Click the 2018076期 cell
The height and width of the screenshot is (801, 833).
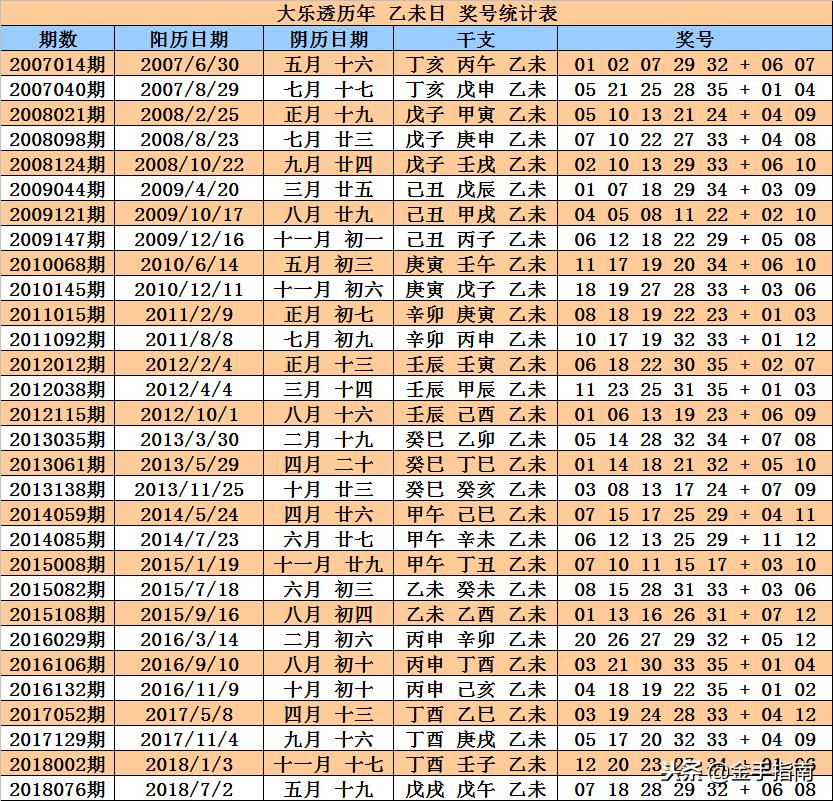coord(57,789)
